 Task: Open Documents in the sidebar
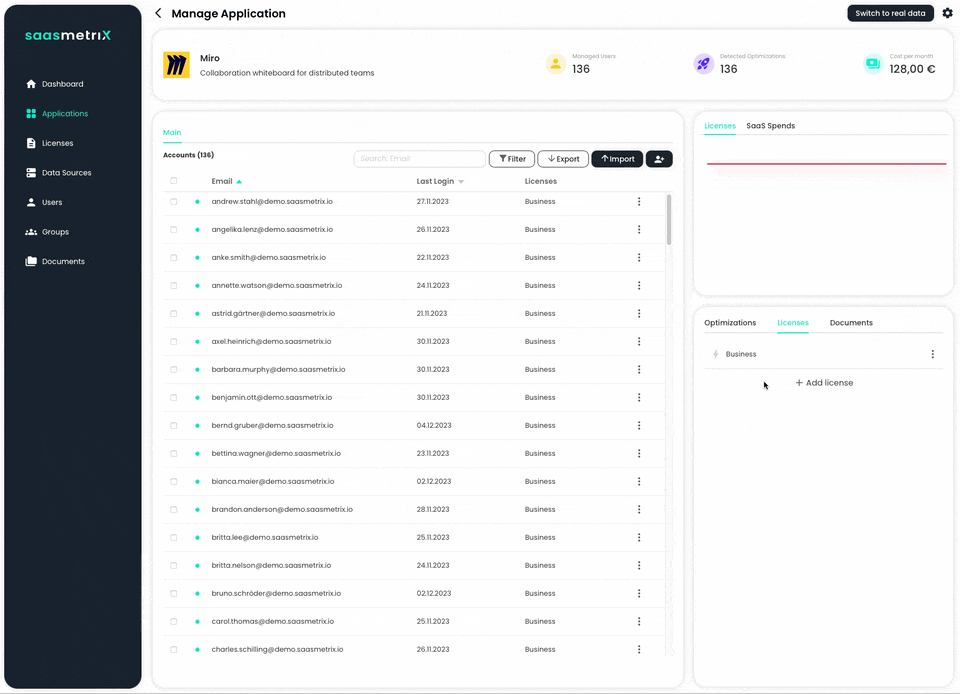point(63,262)
